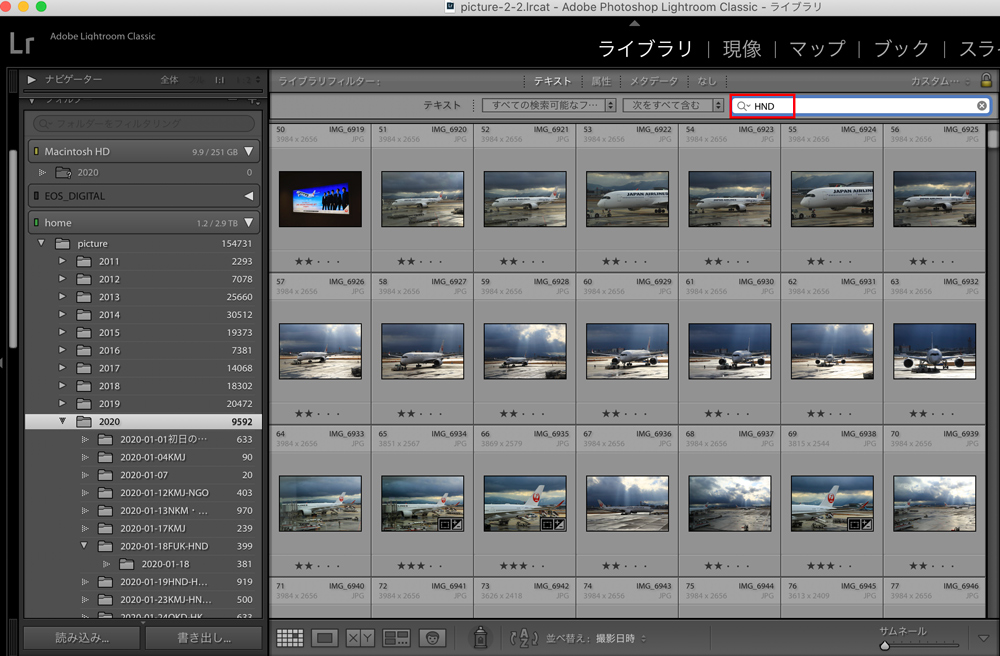Collapse the picture folder tree

41,243
